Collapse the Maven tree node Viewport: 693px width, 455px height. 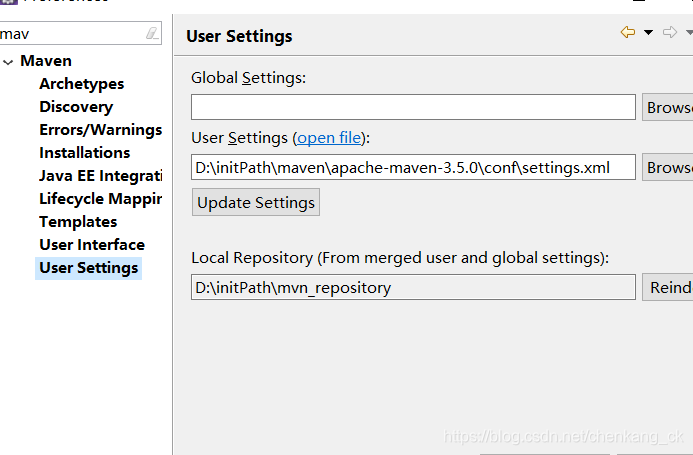pyautogui.click(x=8, y=62)
